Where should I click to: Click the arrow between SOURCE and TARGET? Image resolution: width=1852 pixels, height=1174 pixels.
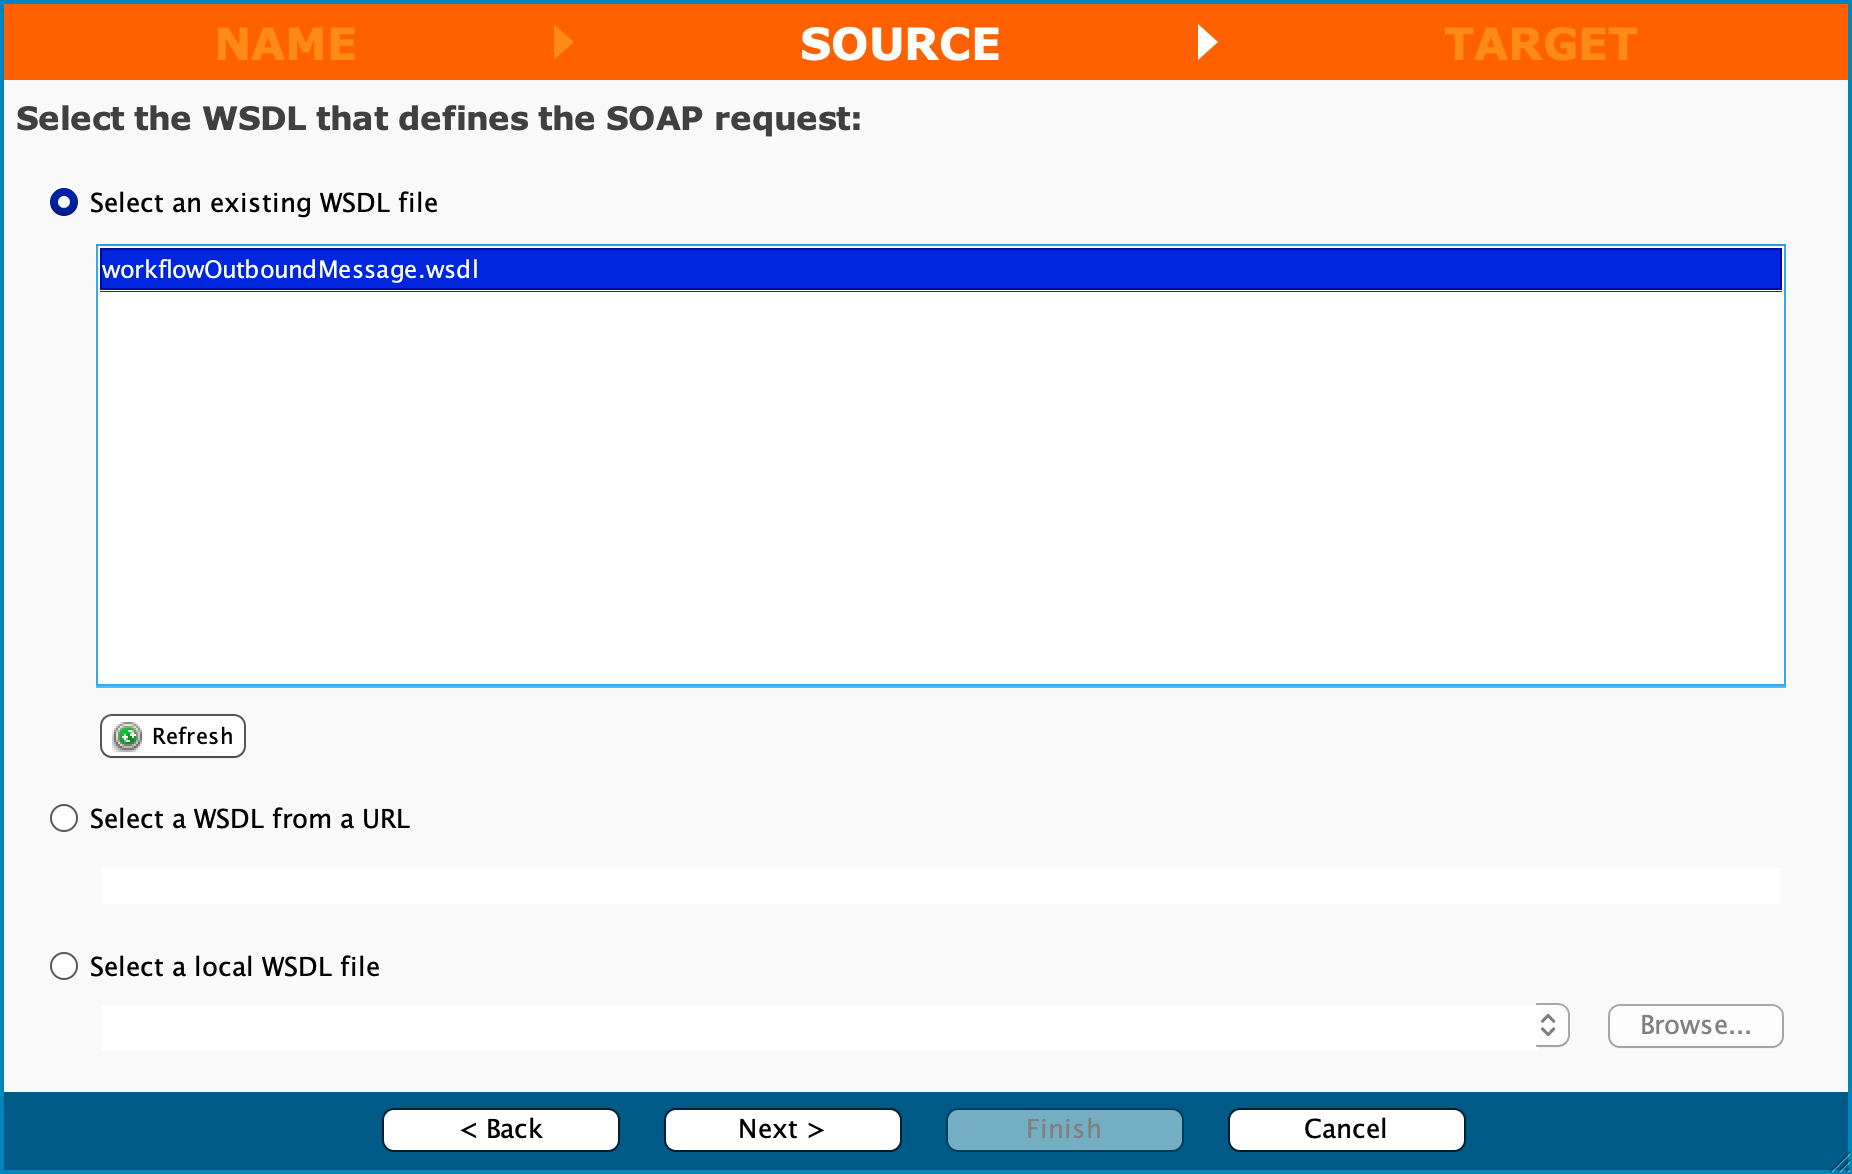pyautogui.click(x=1207, y=43)
